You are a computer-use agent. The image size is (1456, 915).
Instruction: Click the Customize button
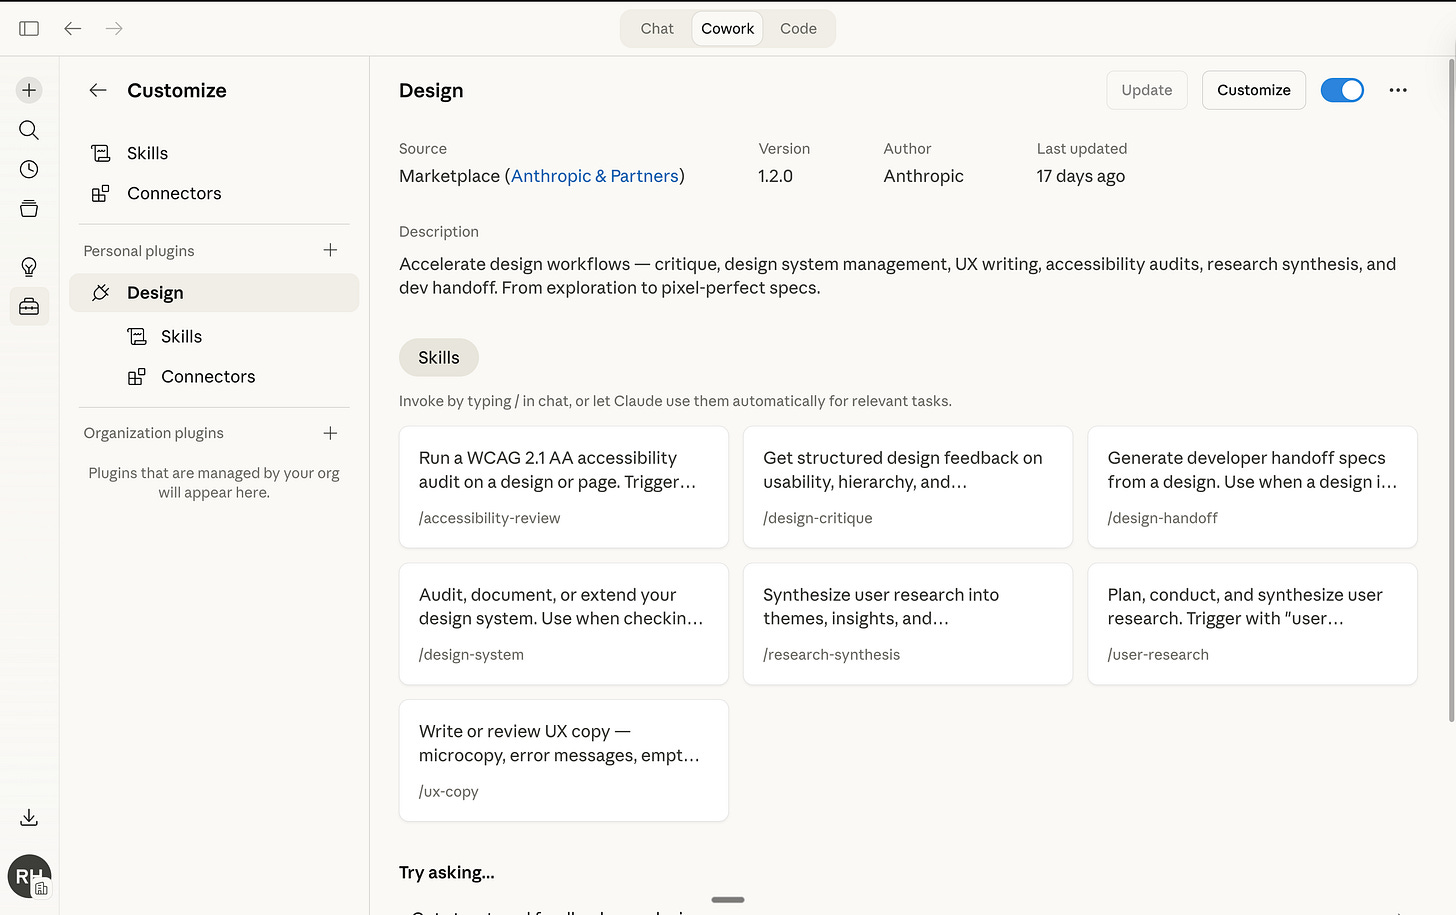1253,90
